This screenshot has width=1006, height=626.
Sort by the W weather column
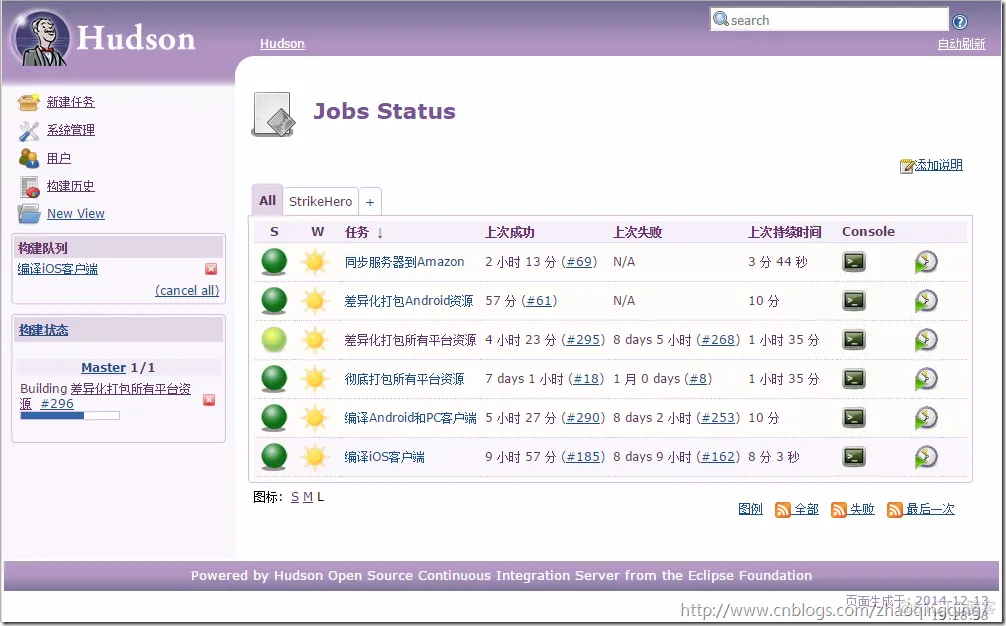318,232
